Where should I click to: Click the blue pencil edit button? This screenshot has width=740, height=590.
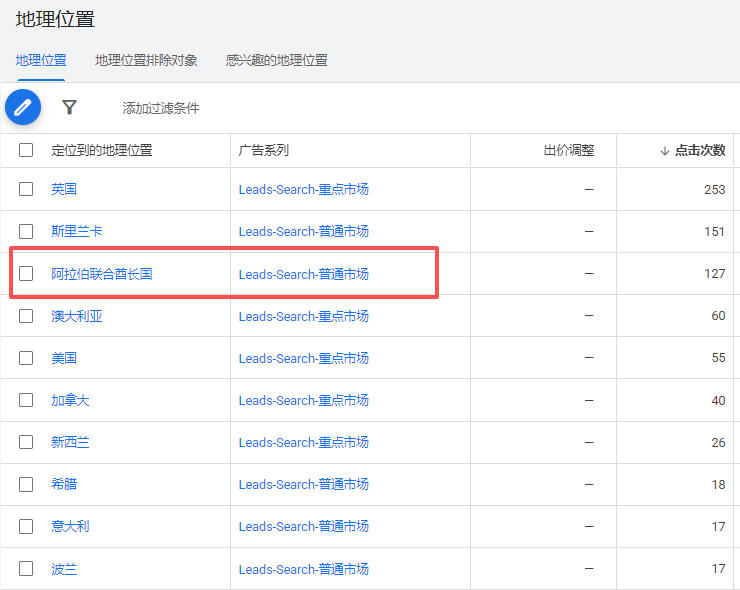(23, 107)
